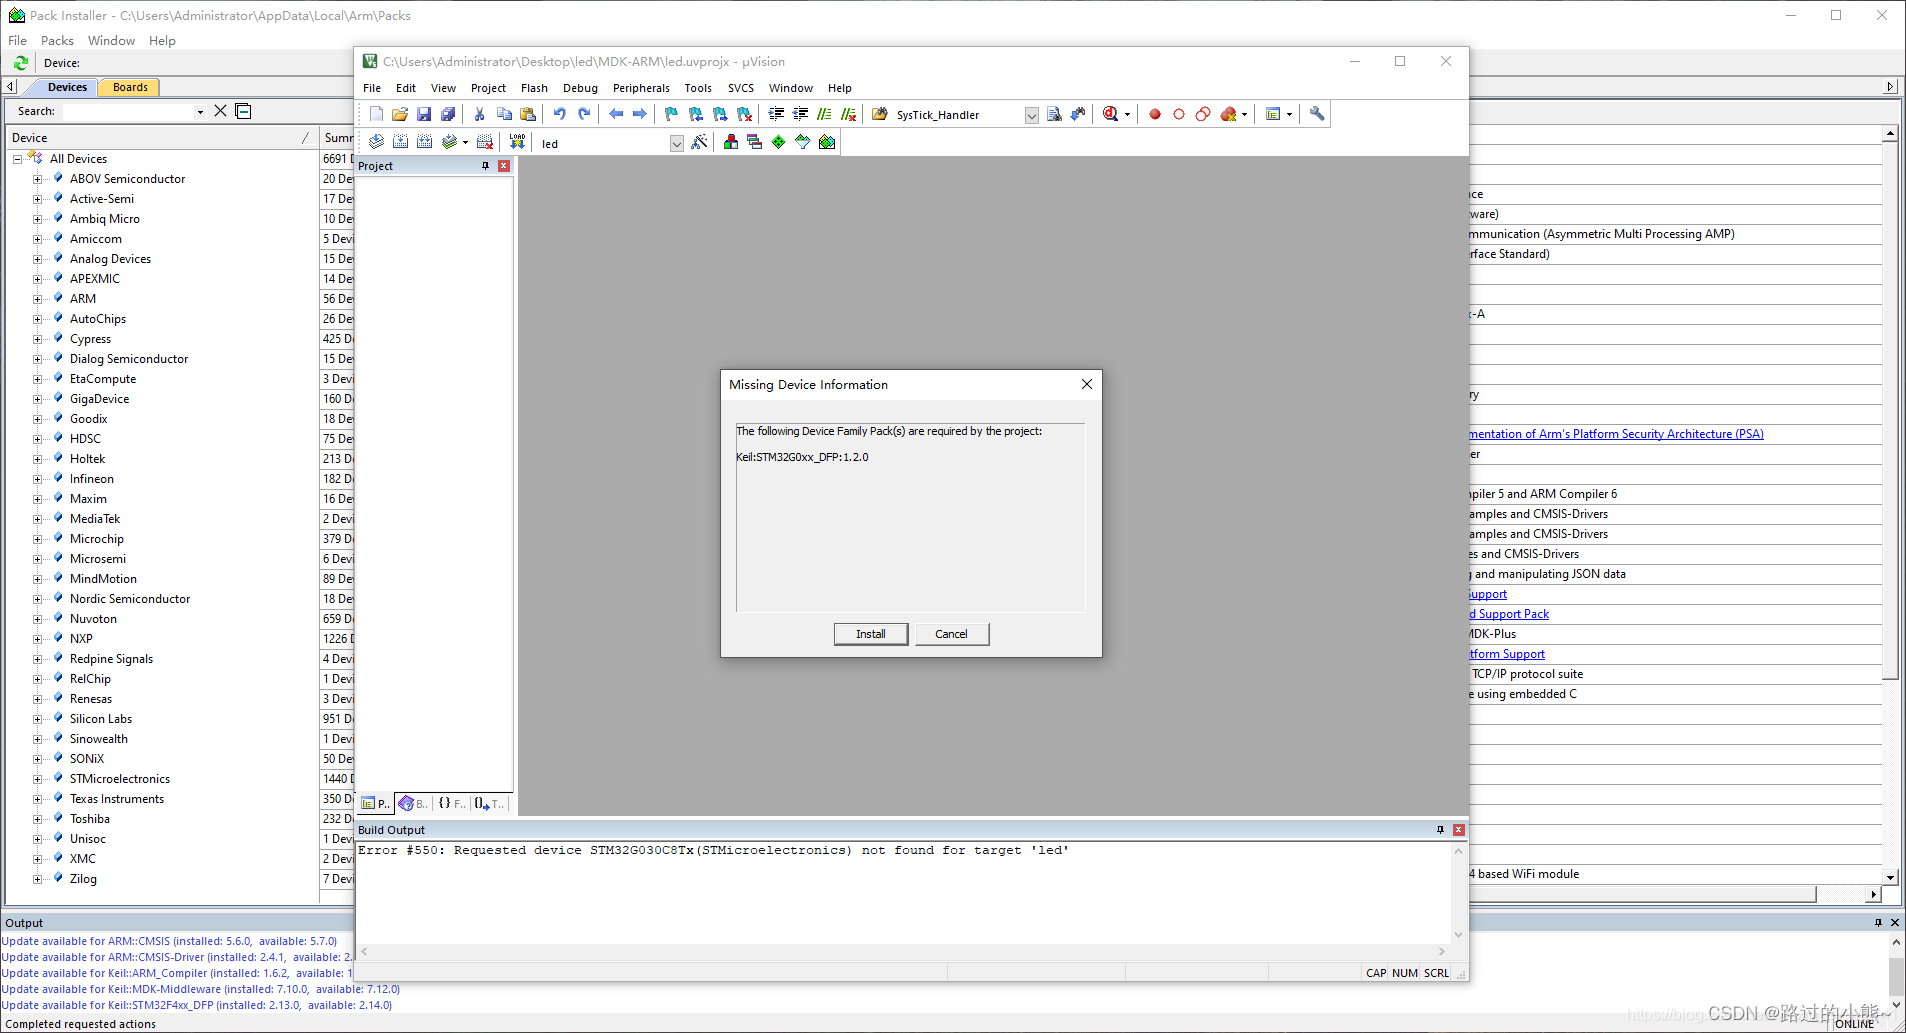
Task: Click the Save icon in µVision toolbar
Action: tap(424, 114)
